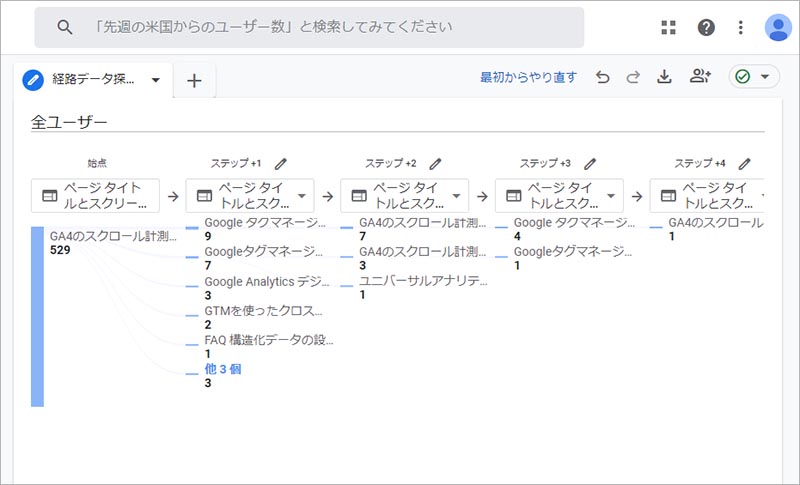The image size is (800, 485).
Task: Open the help question mark icon
Action: click(x=706, y=28)
